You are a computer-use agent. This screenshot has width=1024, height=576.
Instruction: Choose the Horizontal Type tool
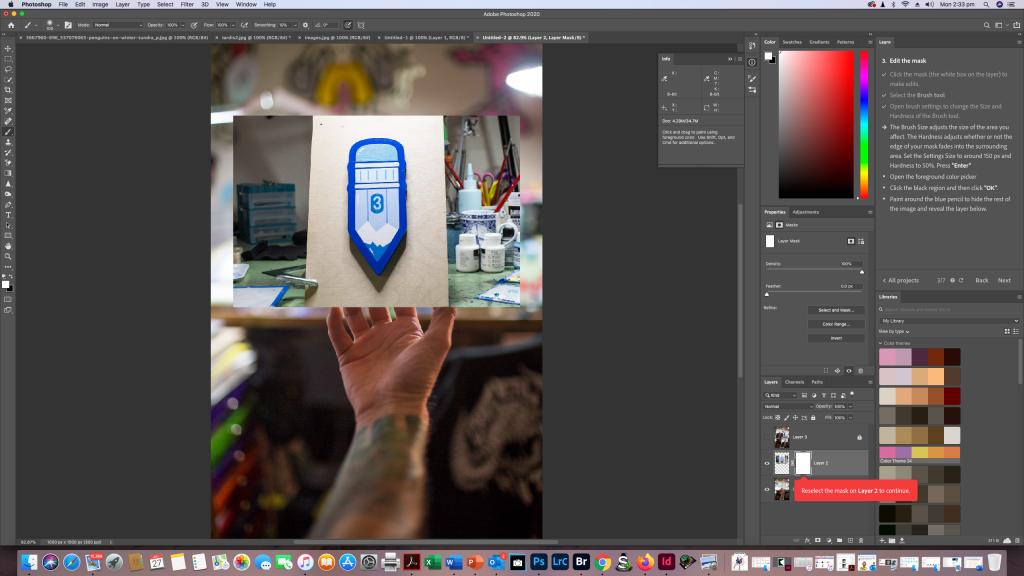tap(8, 214)
